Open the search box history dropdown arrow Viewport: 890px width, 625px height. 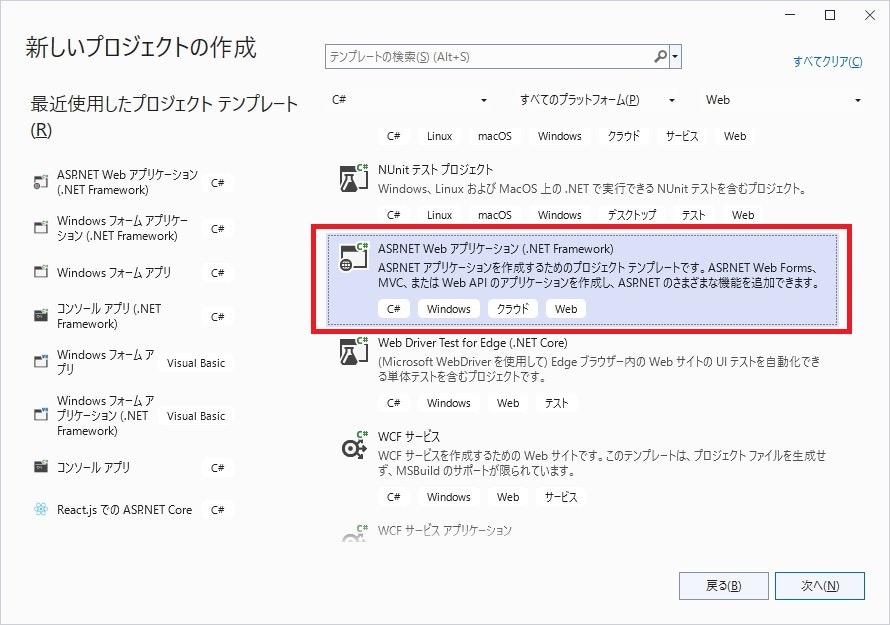tap(675, 57)
